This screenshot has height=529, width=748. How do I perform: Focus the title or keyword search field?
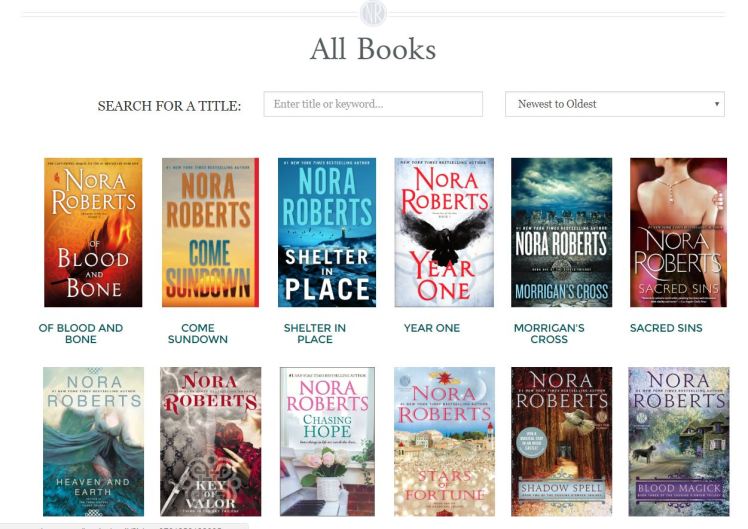point(373,104)
